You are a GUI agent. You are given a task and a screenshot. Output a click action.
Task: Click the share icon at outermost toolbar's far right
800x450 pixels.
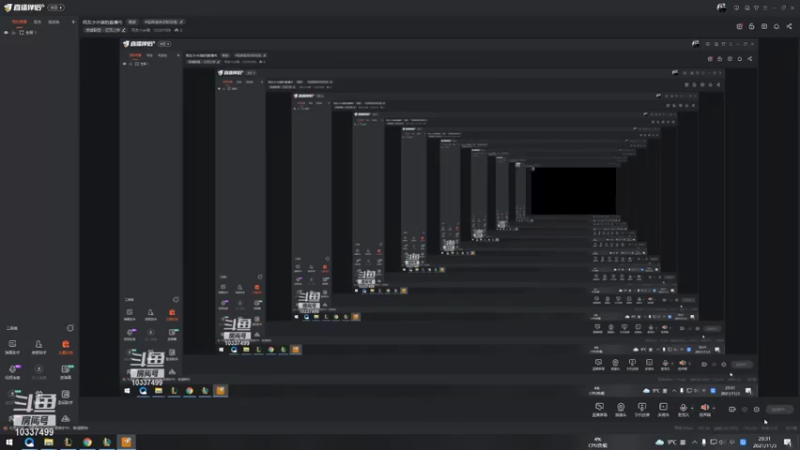789,27
